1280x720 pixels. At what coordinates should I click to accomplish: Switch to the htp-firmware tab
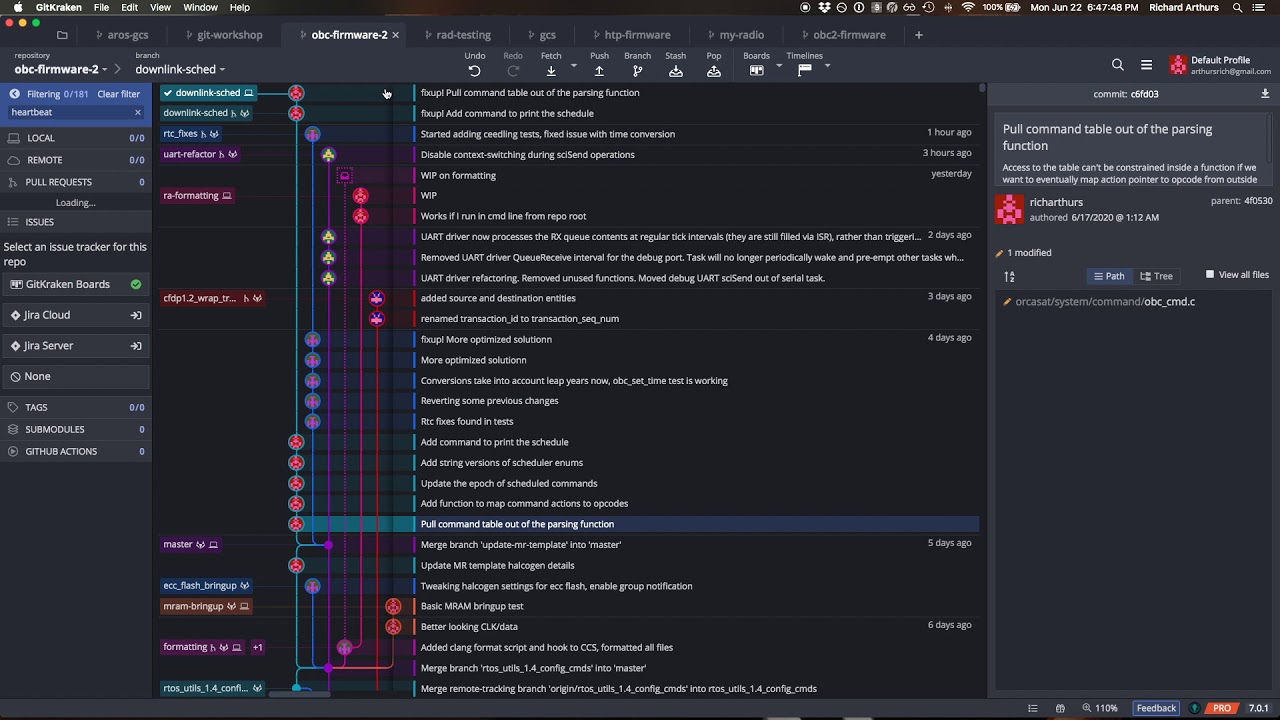click(631, 35)
